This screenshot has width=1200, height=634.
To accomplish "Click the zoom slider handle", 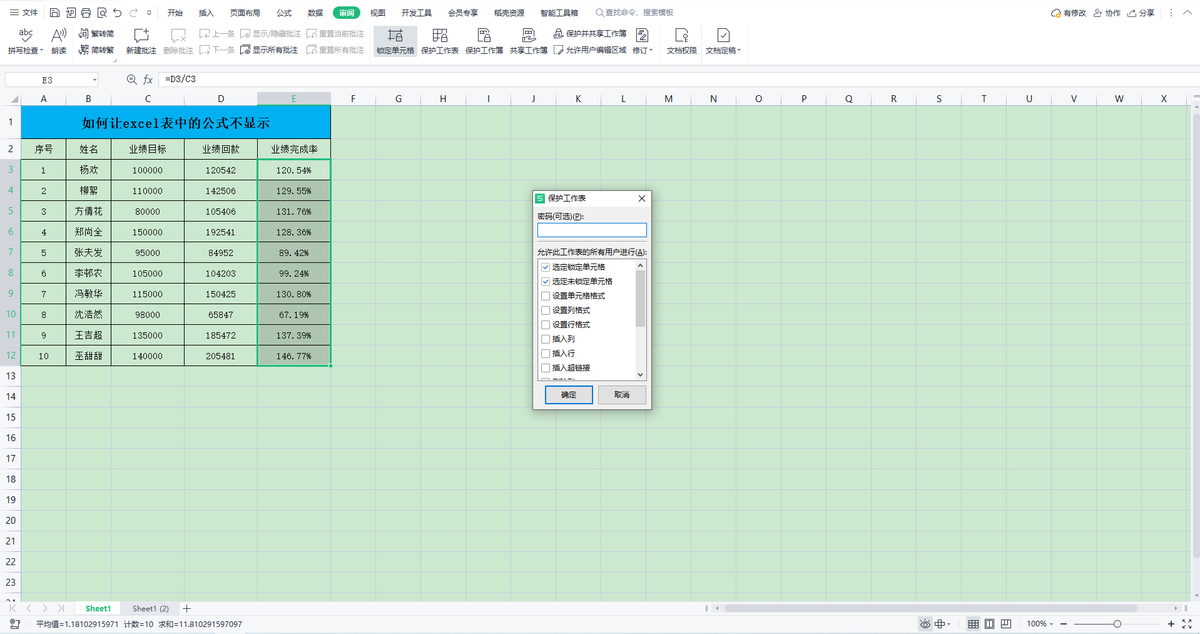I will click(1117, 624).
